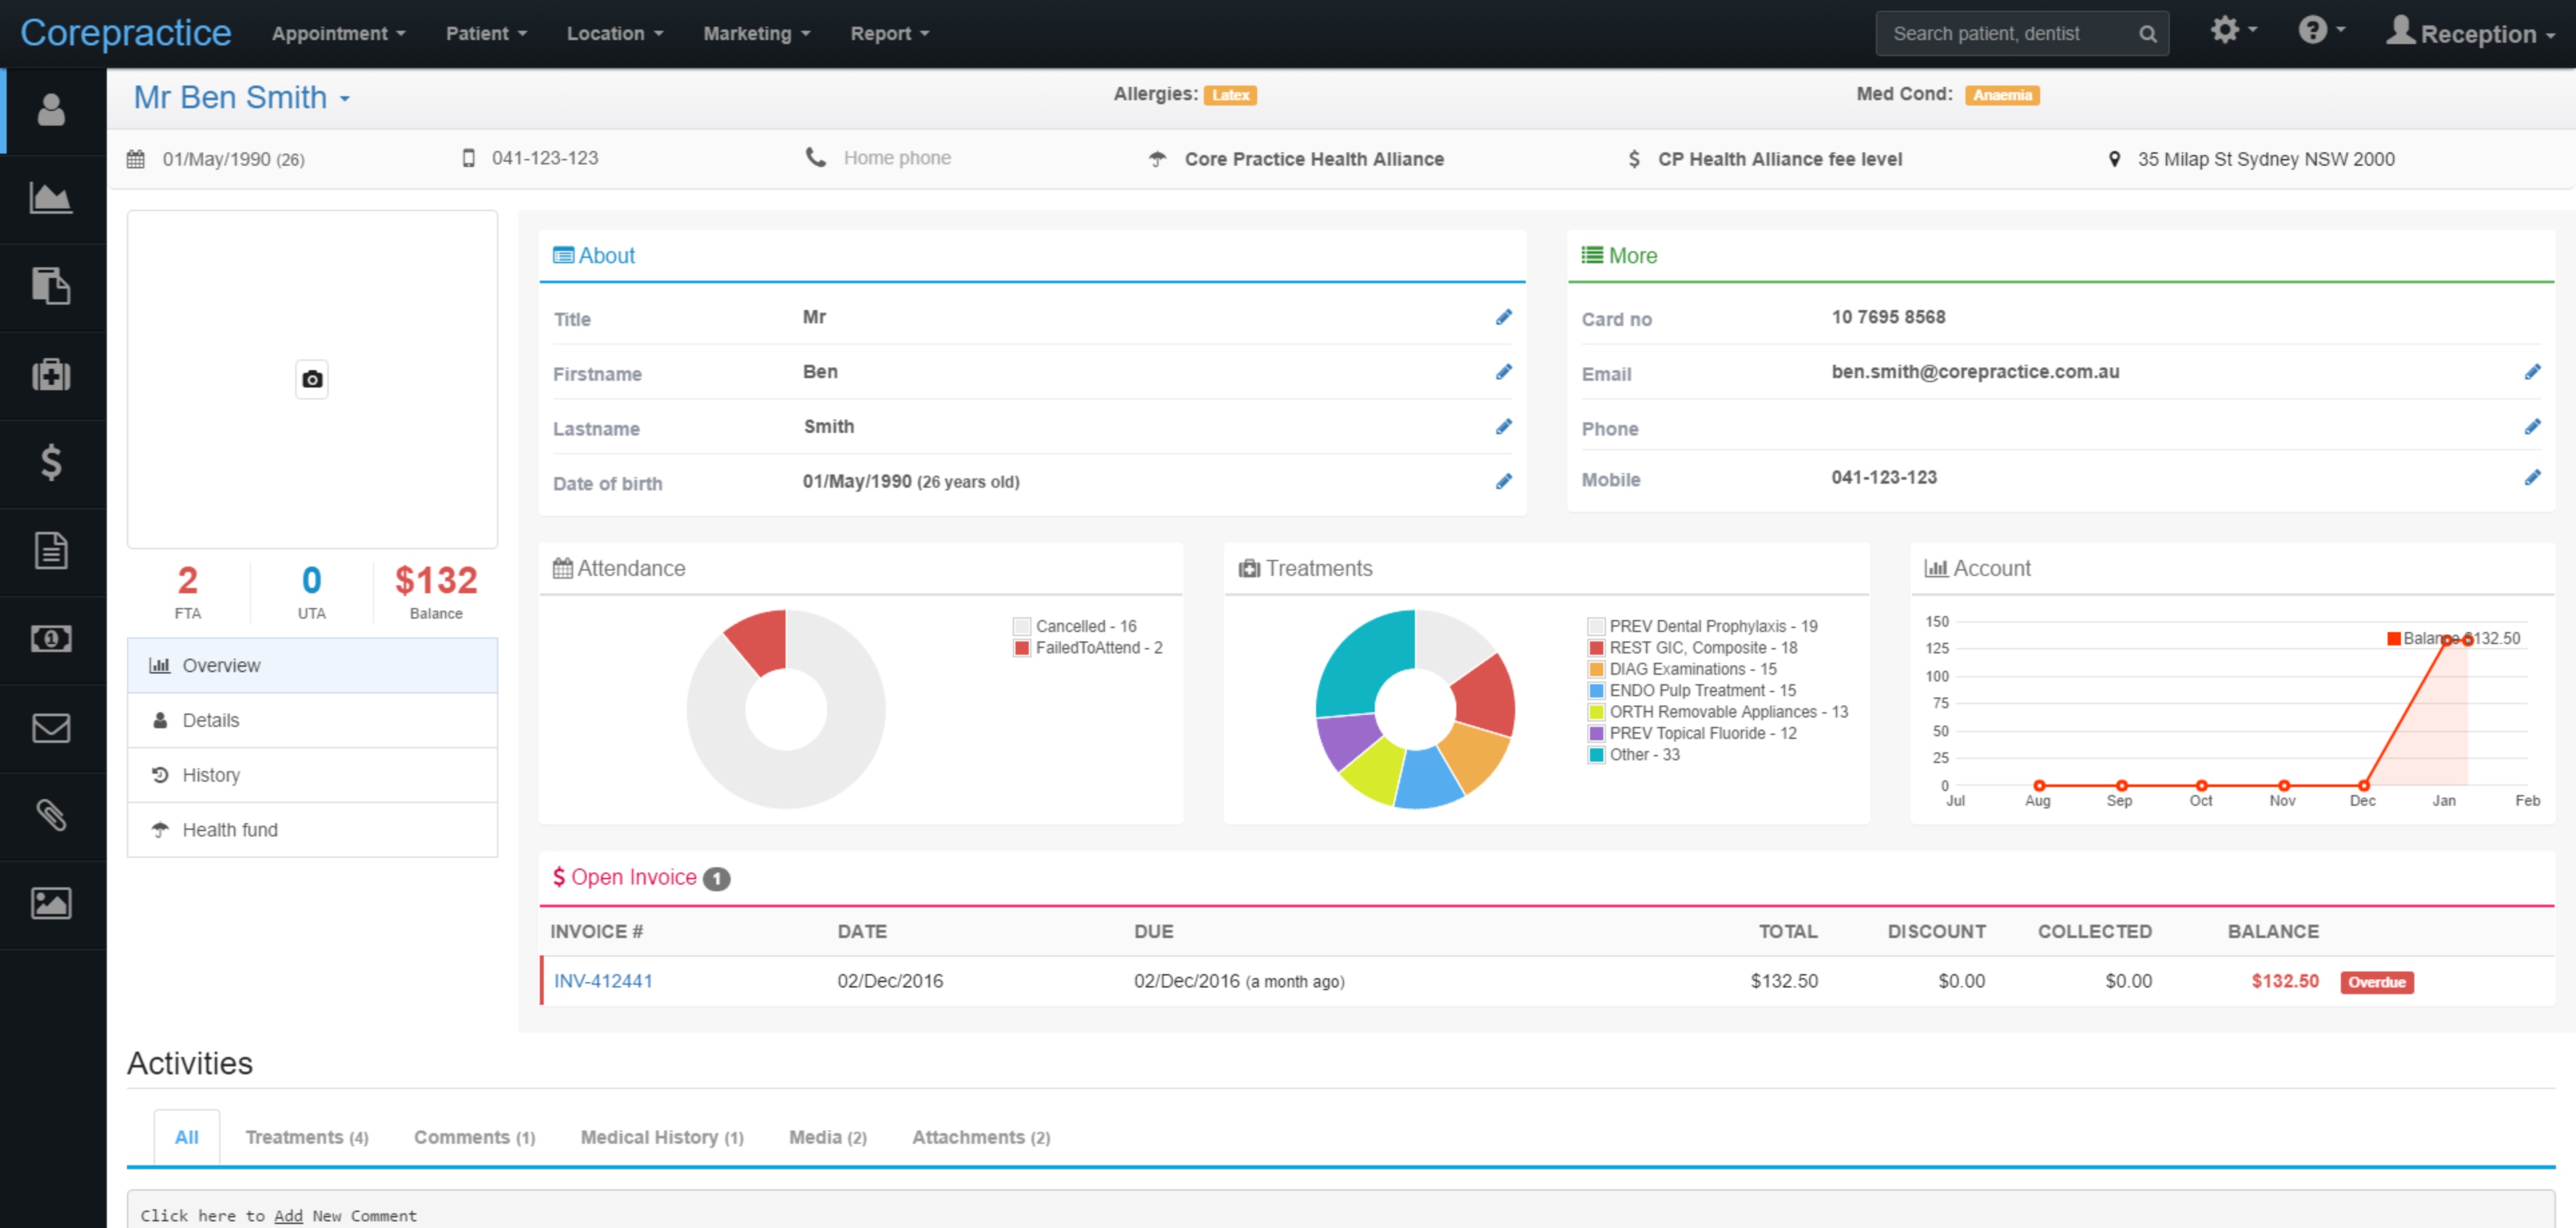Toggle ENDO Pulp Treatment legend entry
2576x1228 pixels.
(1701, 690)
